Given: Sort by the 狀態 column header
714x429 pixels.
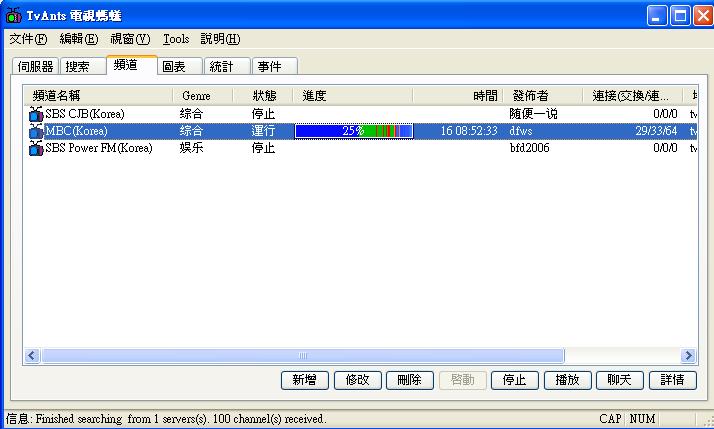Looking at the screenshot, I should click(x=263, y=96).
